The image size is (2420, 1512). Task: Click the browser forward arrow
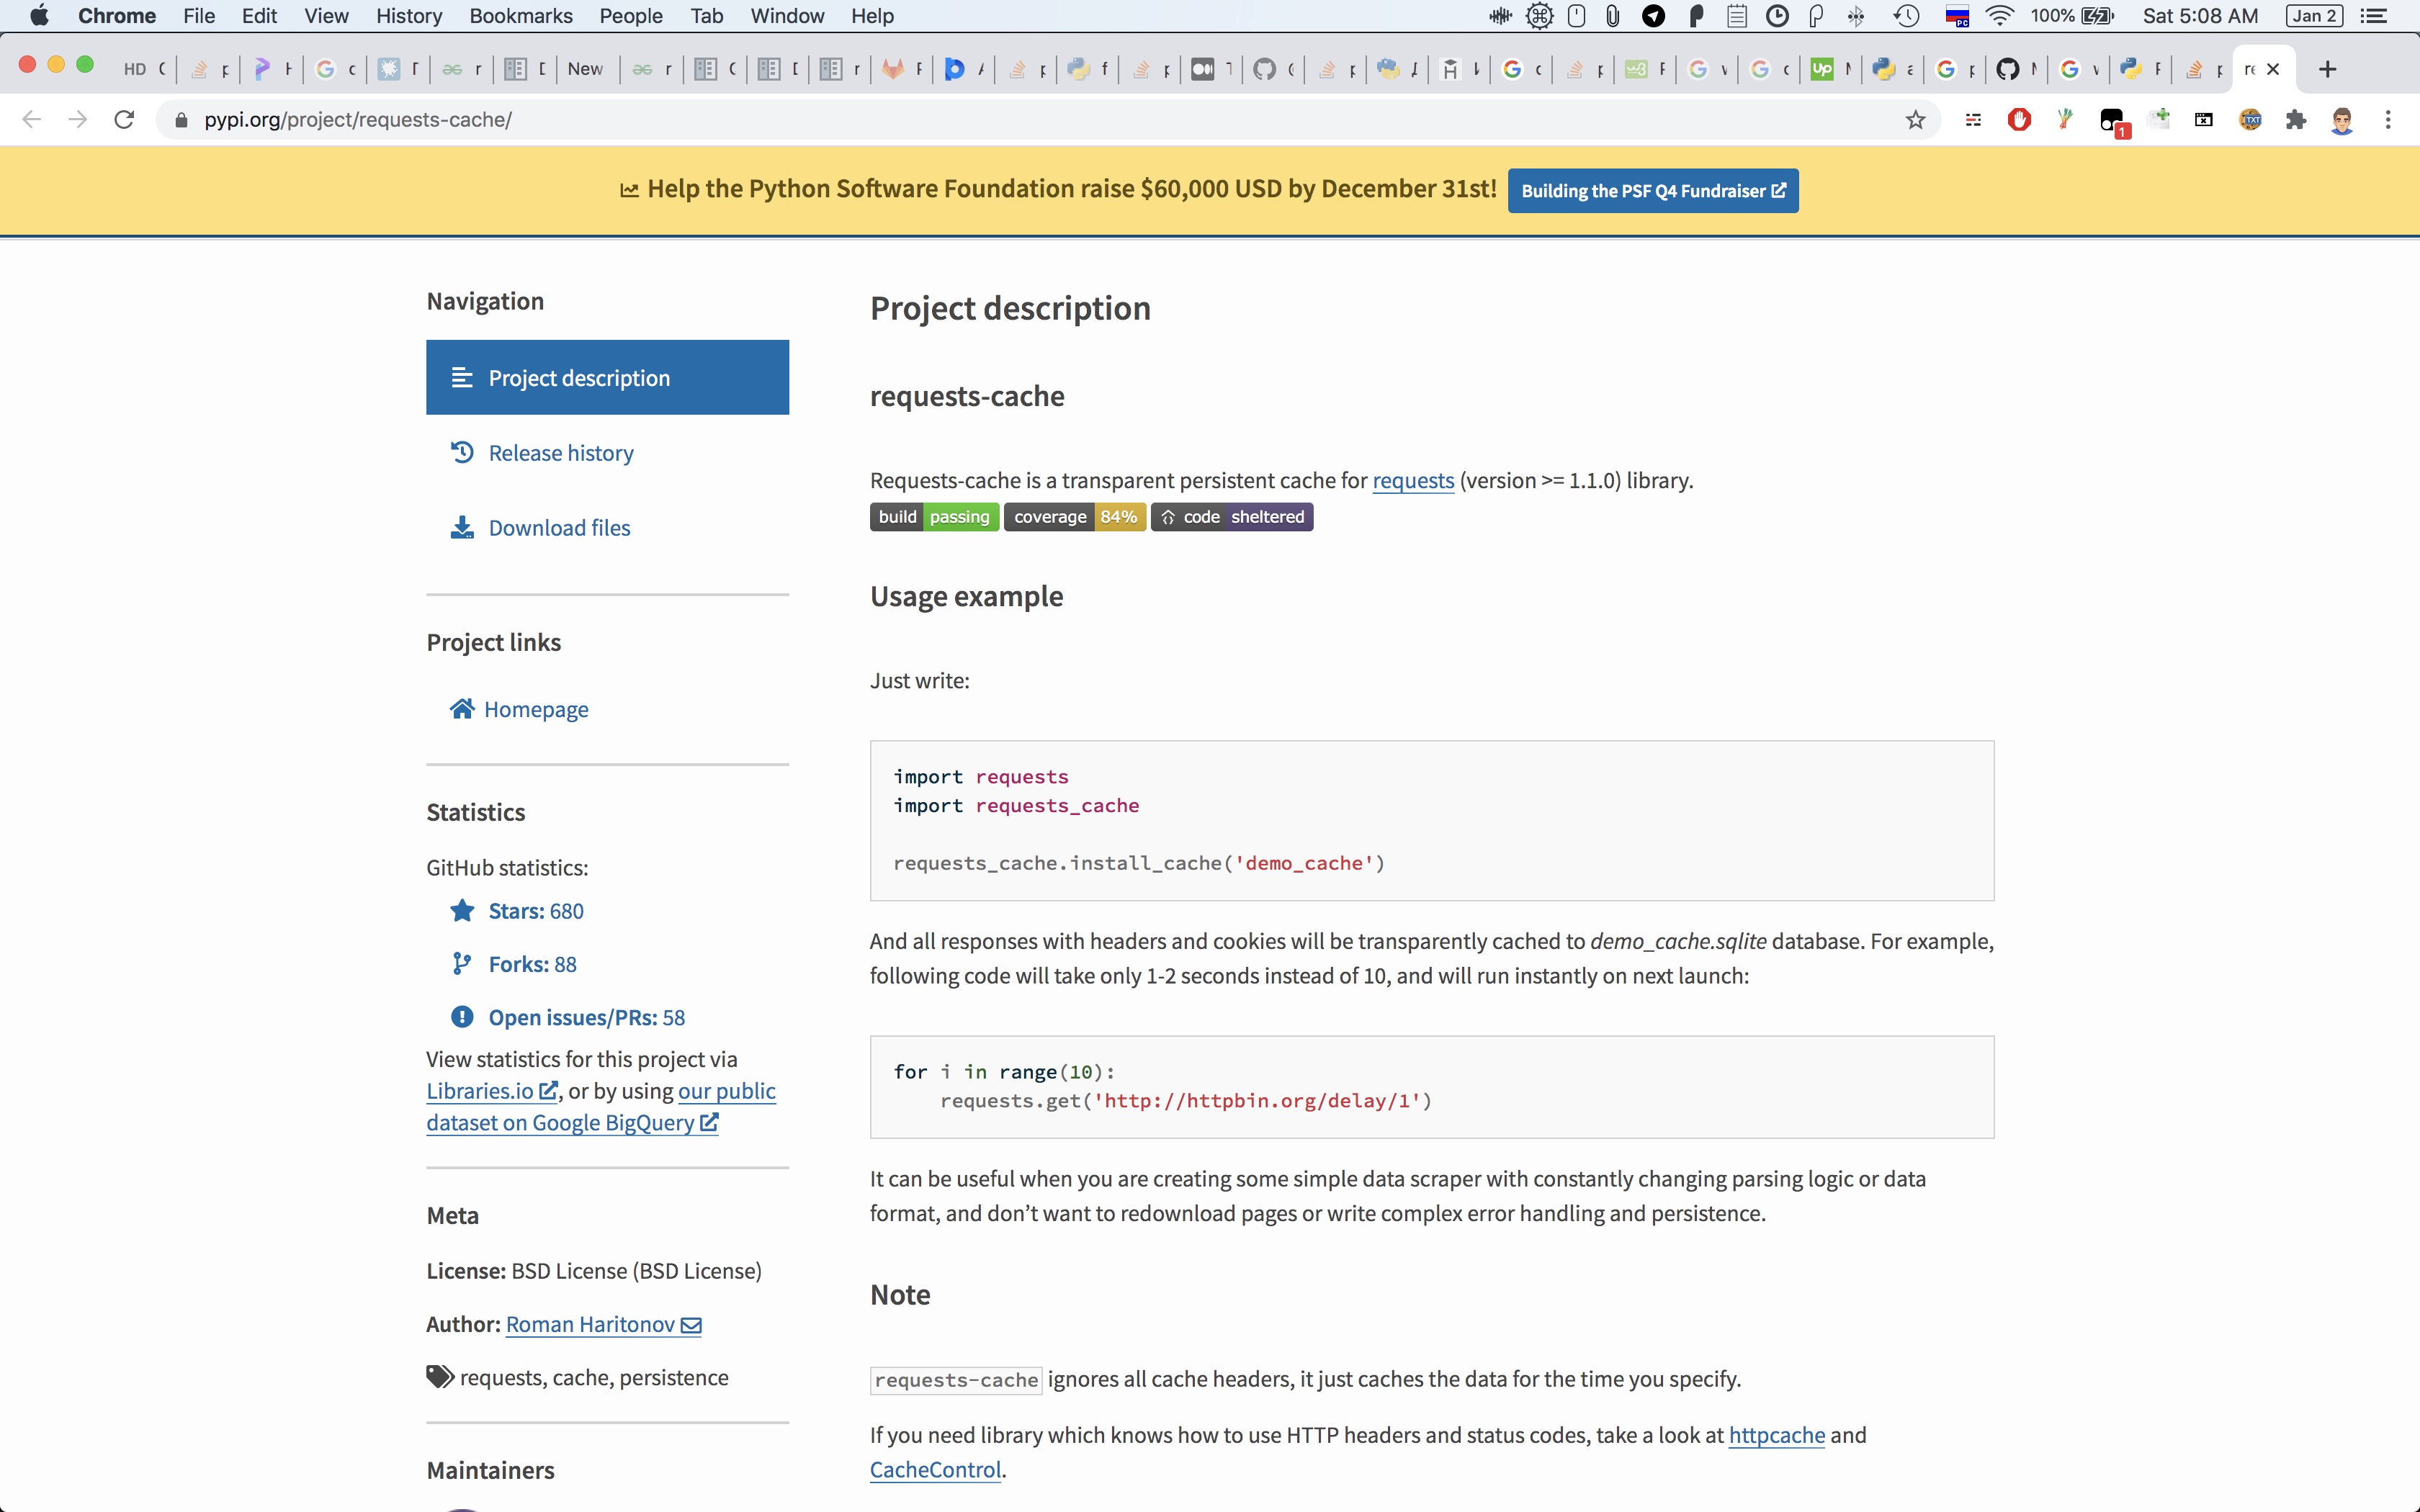coord(78,120)
